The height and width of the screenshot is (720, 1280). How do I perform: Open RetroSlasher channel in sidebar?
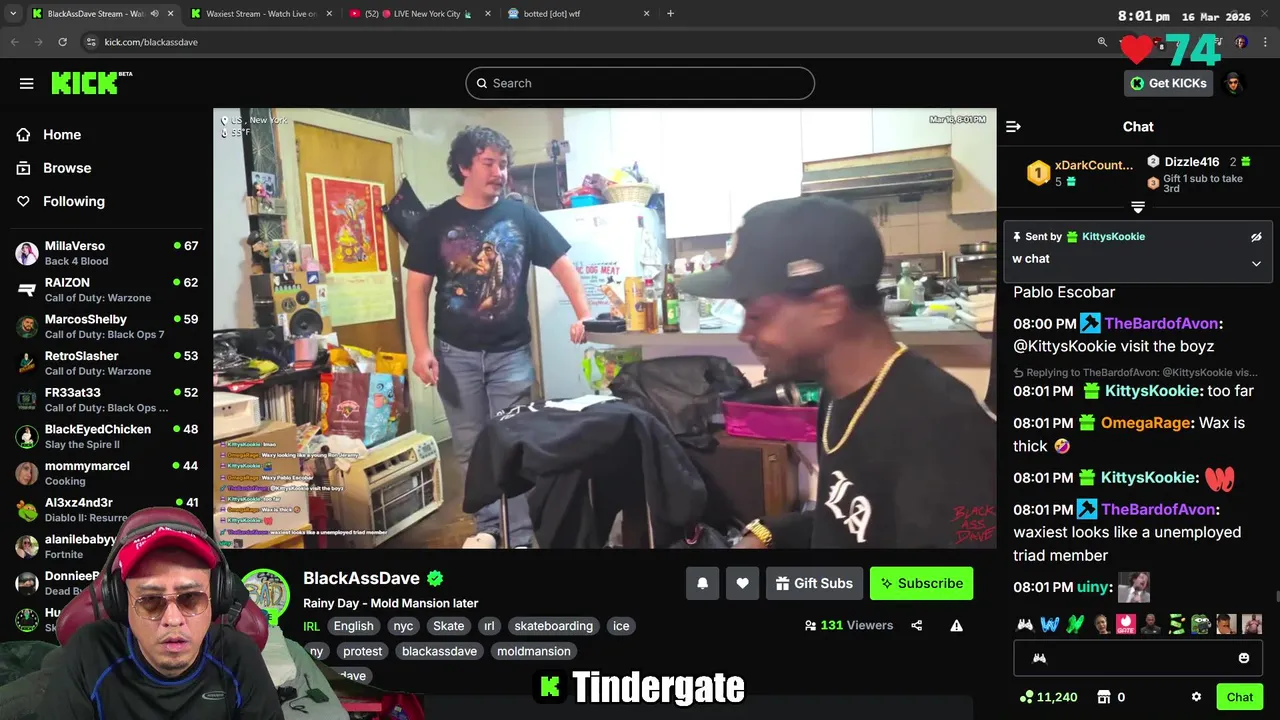[106, 363]
